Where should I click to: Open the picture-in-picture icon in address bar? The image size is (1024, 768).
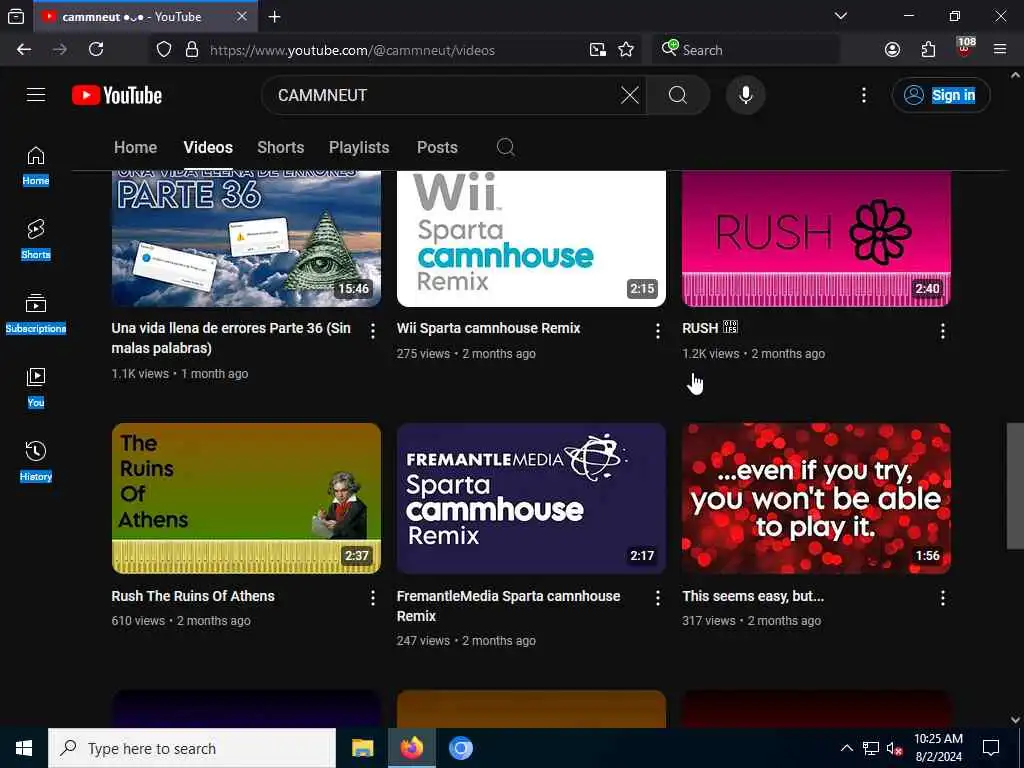[x=598, y=50]
